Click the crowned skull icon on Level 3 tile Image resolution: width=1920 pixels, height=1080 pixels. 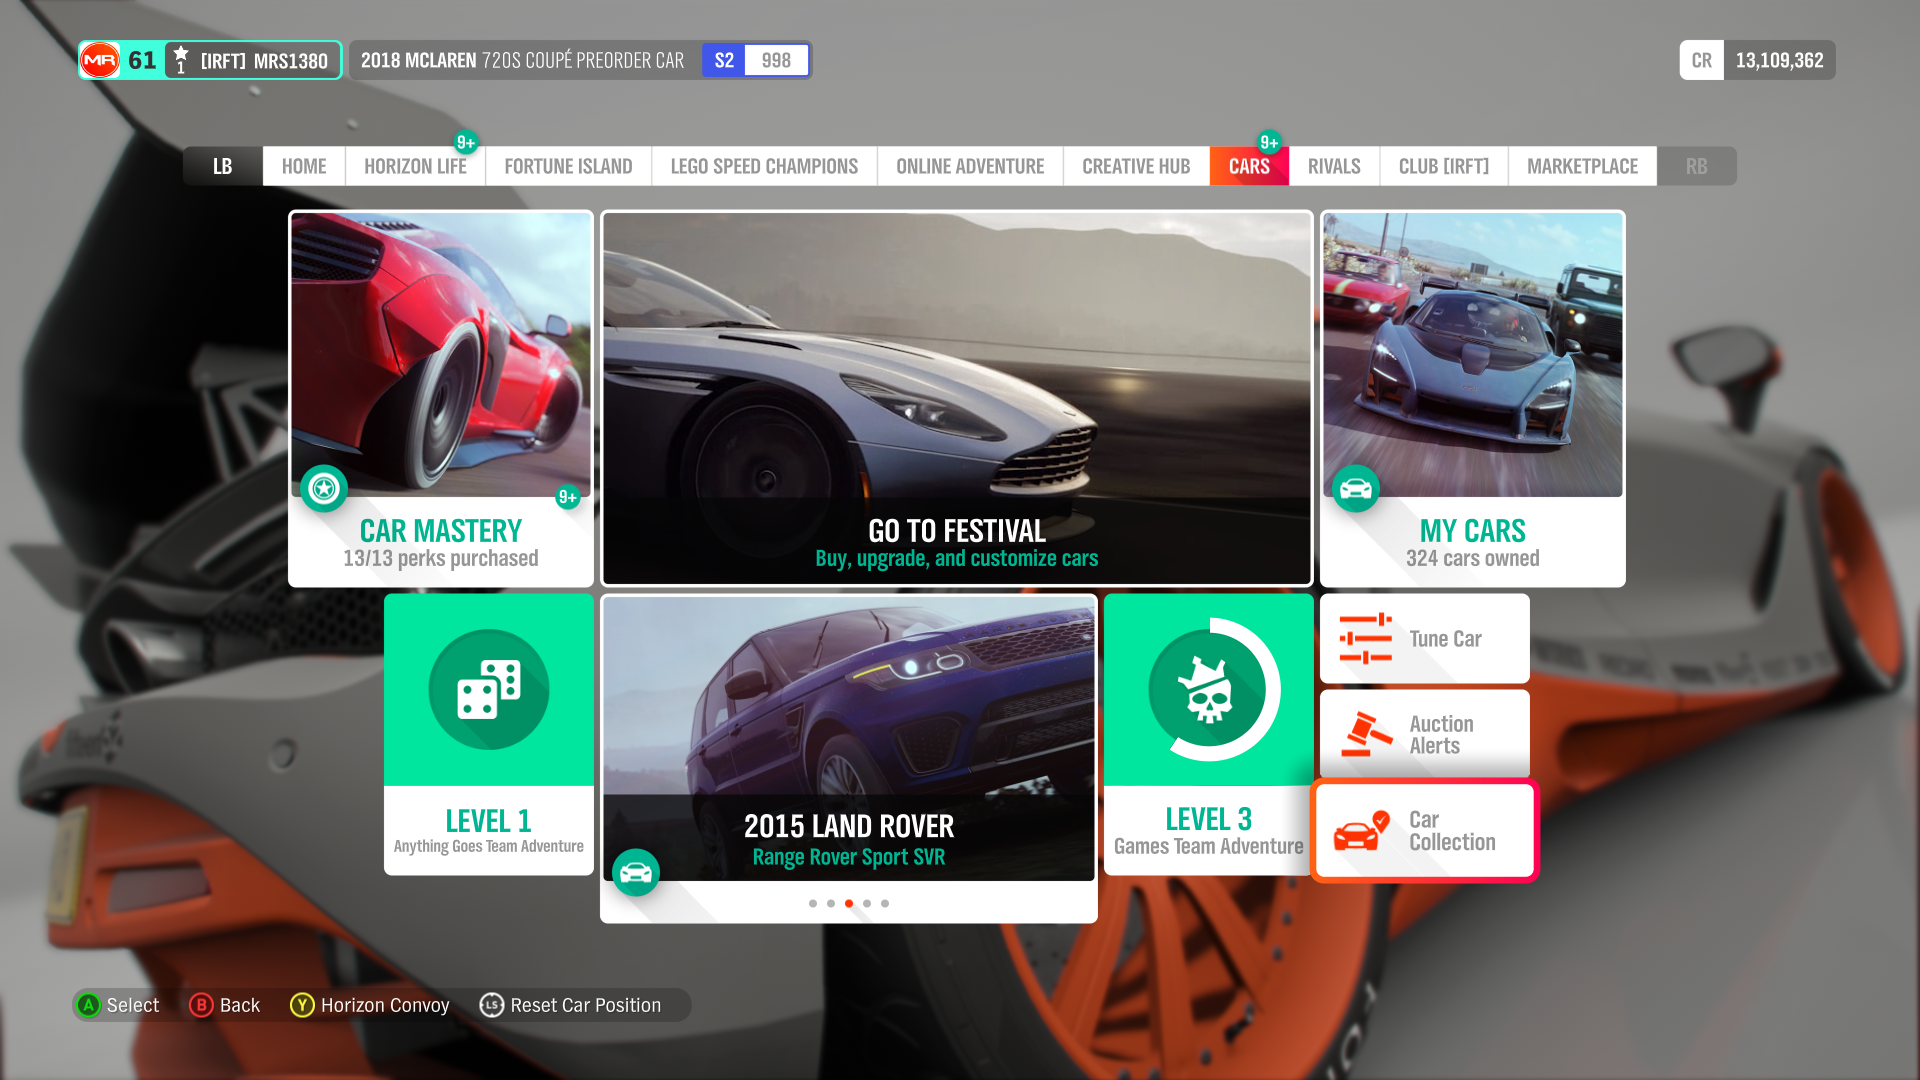pos(1208,689)
